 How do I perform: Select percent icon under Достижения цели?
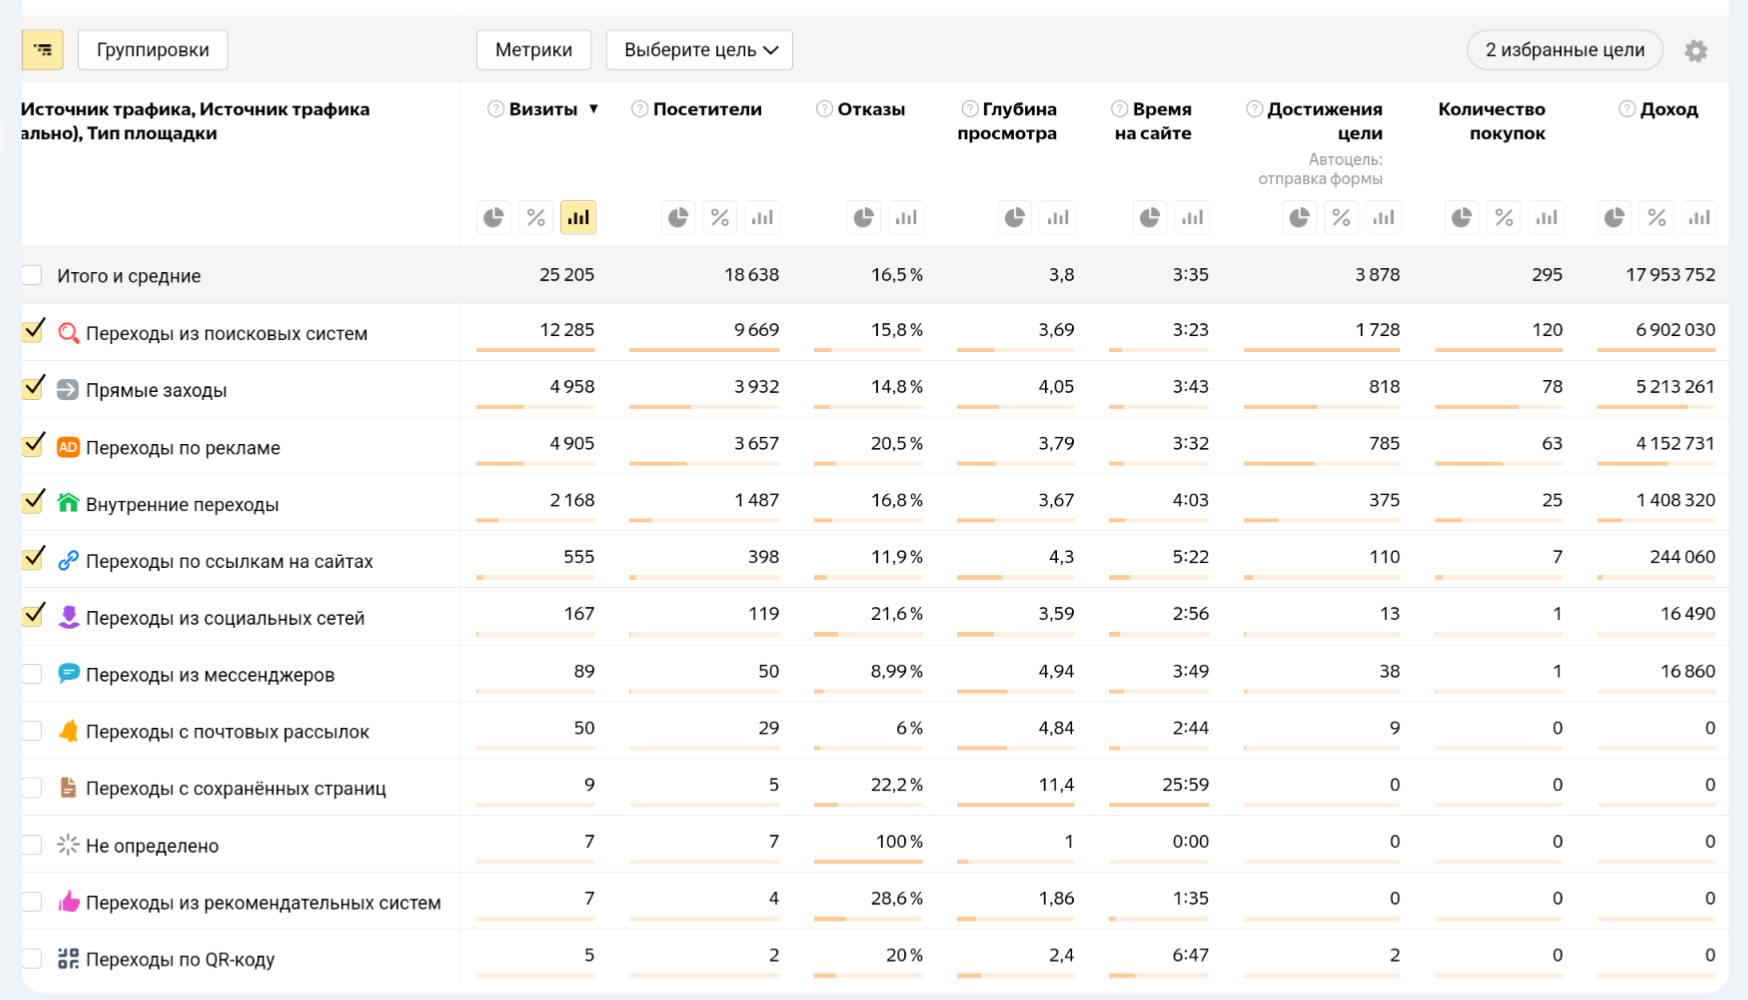[x=1341, y=218]
